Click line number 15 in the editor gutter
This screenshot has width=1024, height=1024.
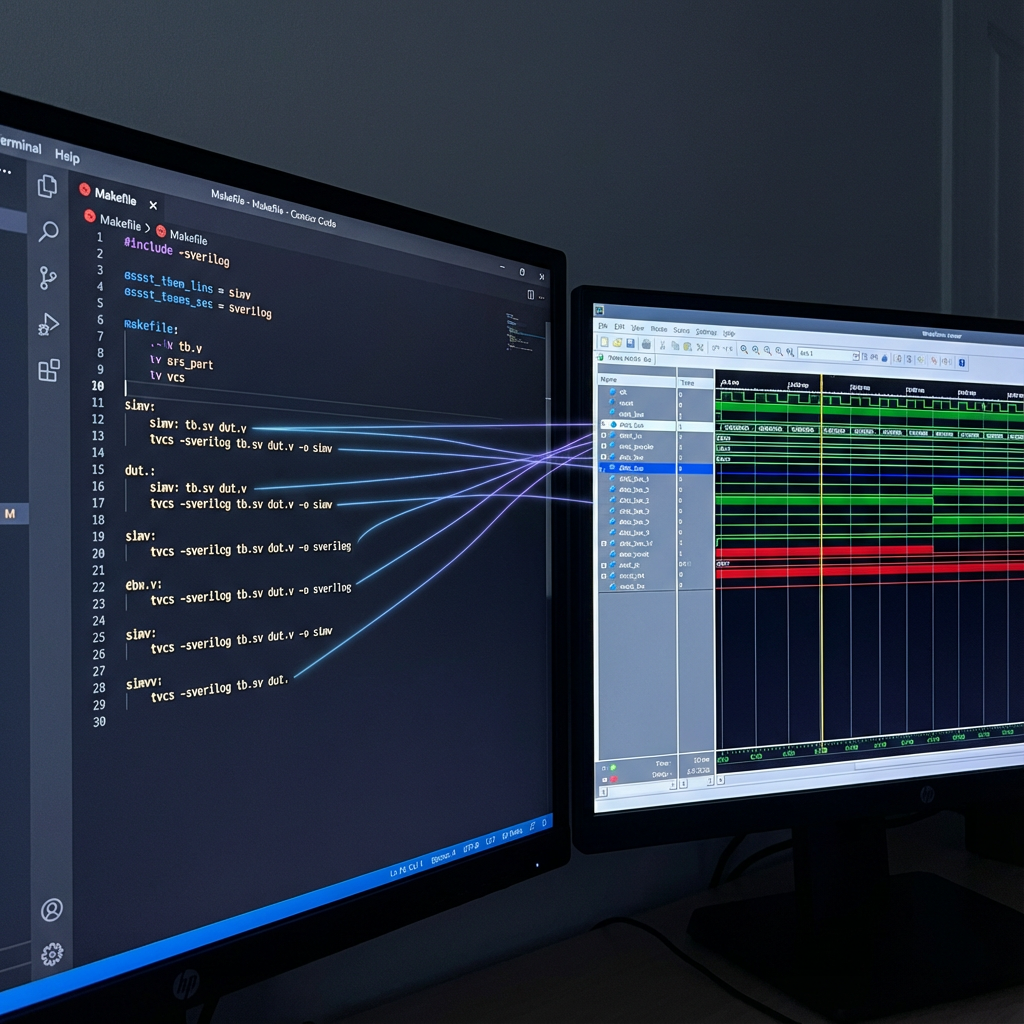pos(98,470)
